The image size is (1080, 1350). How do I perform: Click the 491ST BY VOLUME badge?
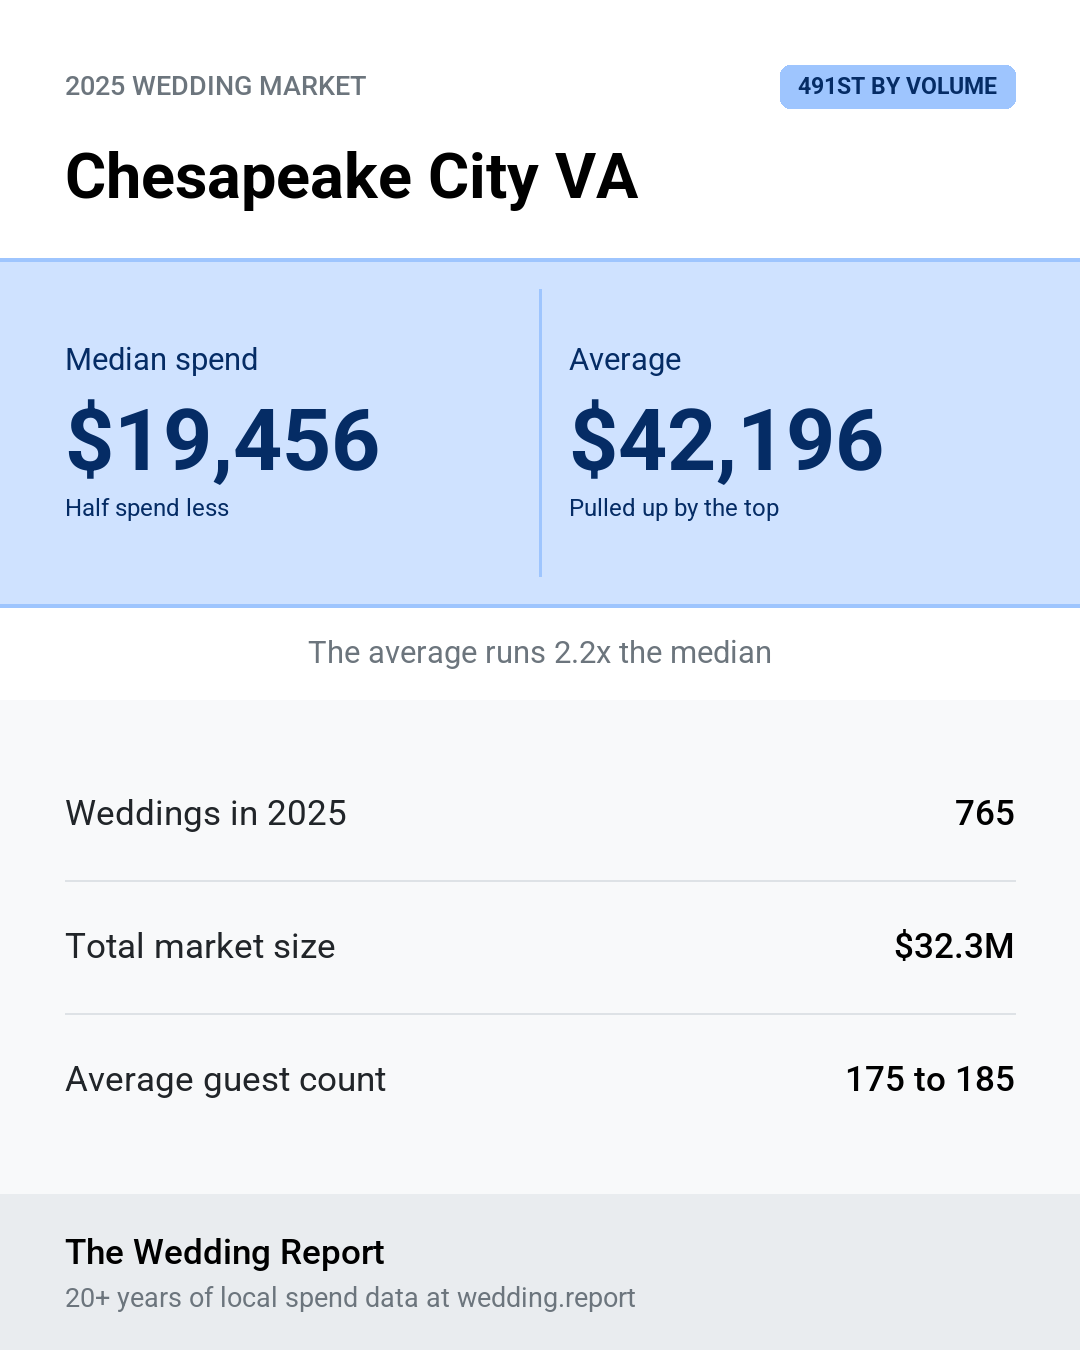click(x=898, y=87)
